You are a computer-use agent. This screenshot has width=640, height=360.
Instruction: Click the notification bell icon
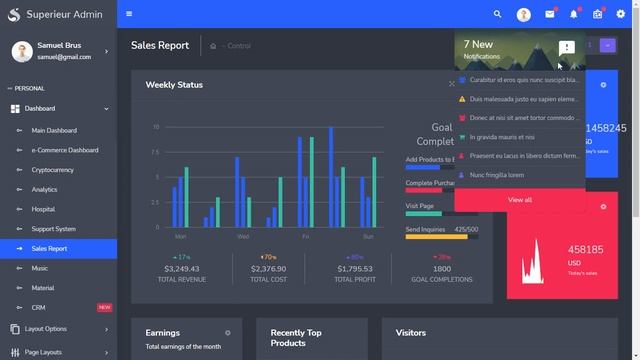point(573,14)
